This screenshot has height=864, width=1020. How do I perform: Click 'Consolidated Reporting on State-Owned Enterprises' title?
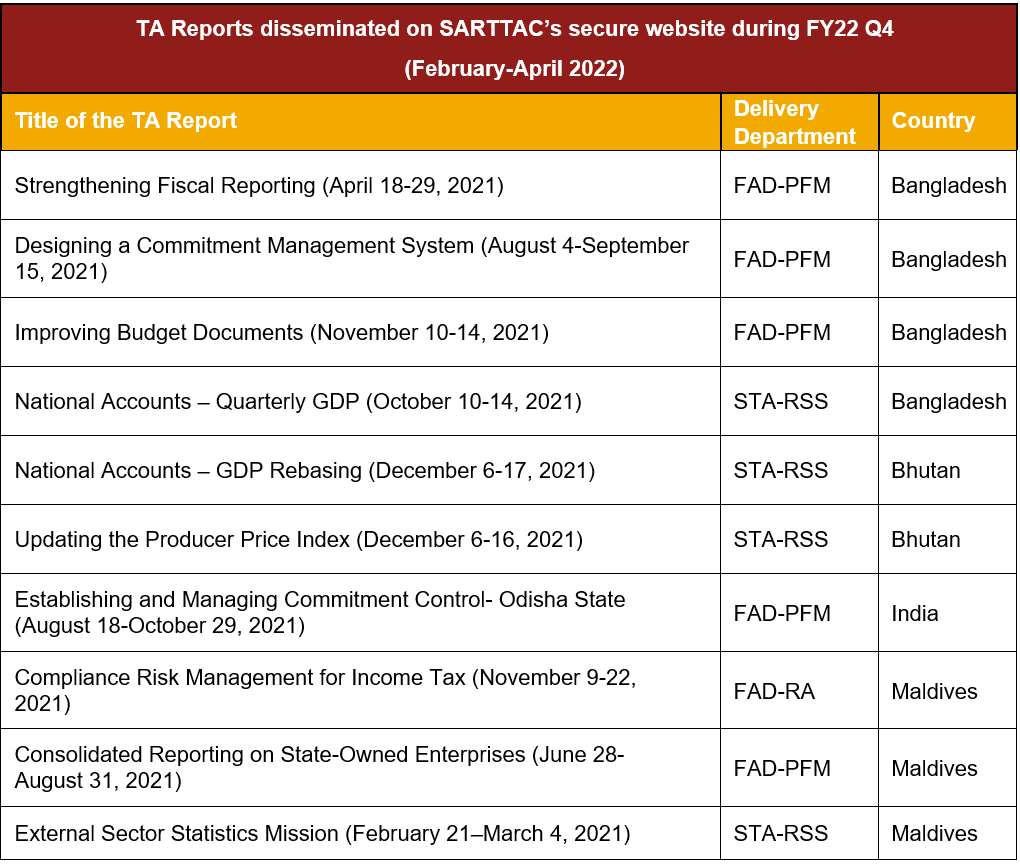270,754
